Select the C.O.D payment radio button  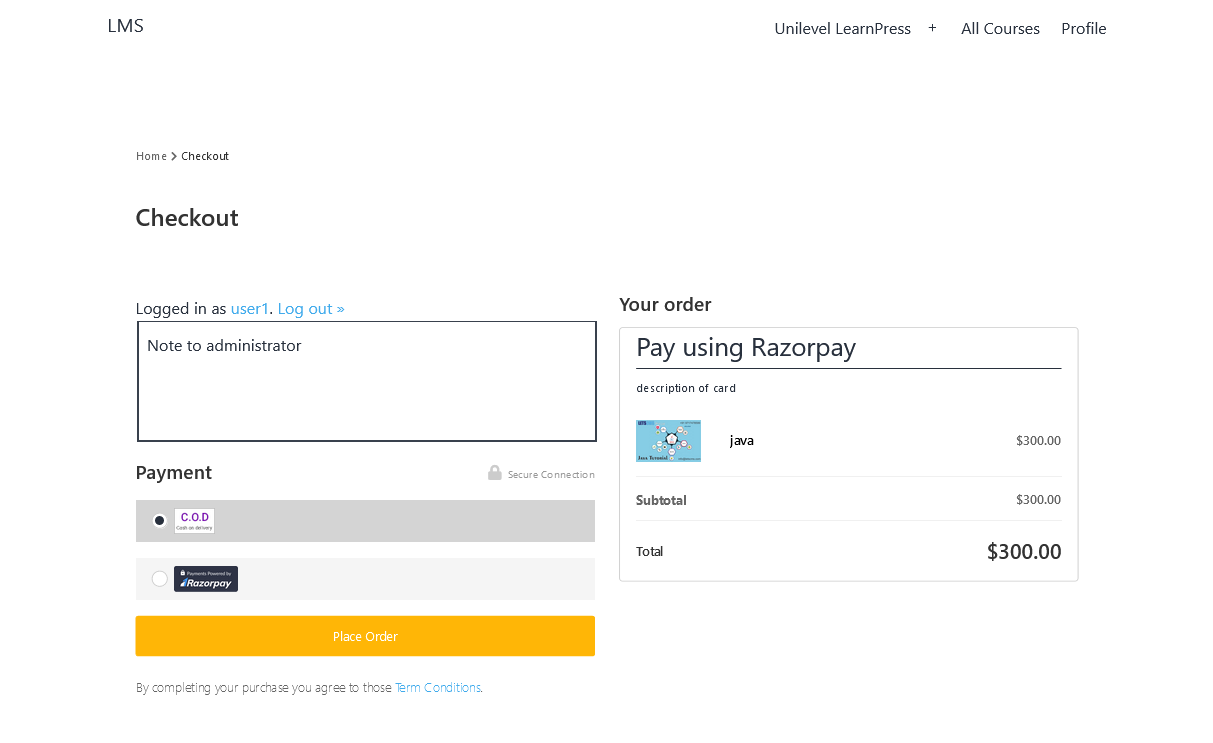(160, 521)
